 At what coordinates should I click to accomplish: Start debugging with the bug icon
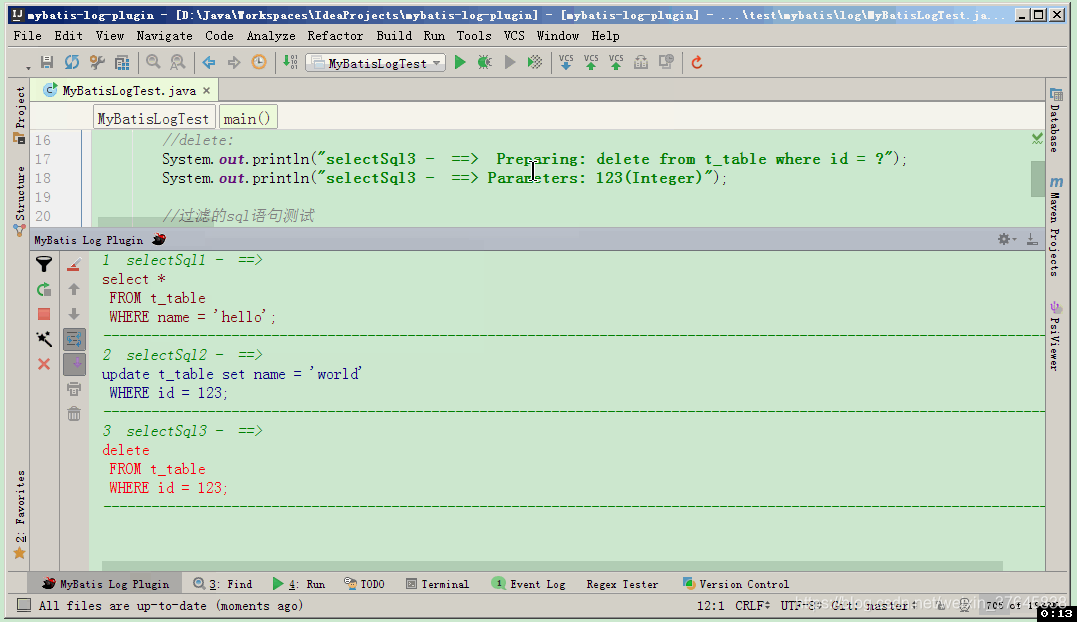[x=485, y=62]
